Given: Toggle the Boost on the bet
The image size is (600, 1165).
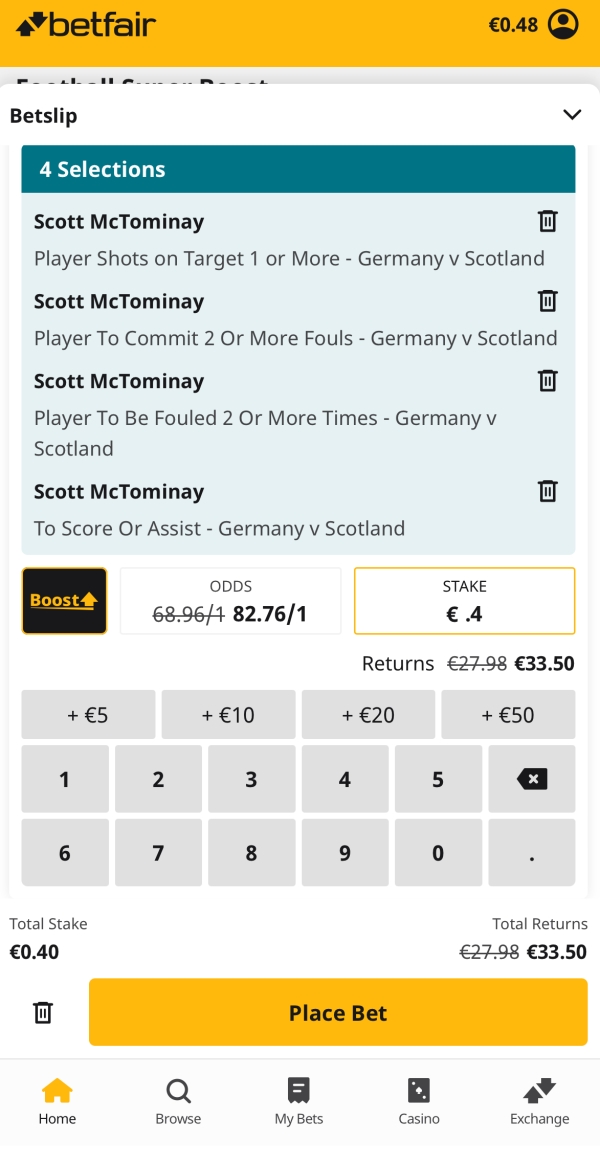Looking at the screenshot, I should pyautogui.click(x=64, y=600).
